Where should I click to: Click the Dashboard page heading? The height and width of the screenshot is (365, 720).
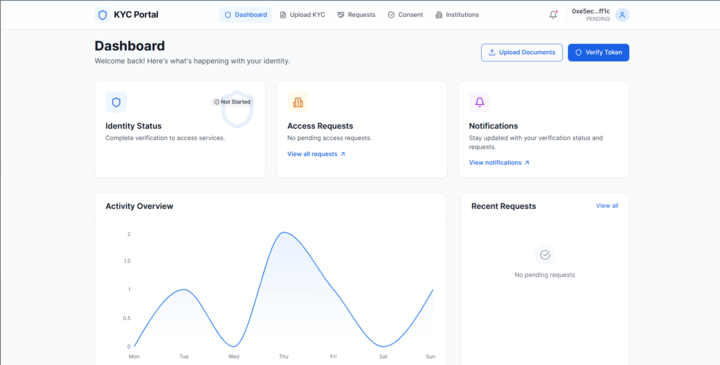tap(130, 46)
